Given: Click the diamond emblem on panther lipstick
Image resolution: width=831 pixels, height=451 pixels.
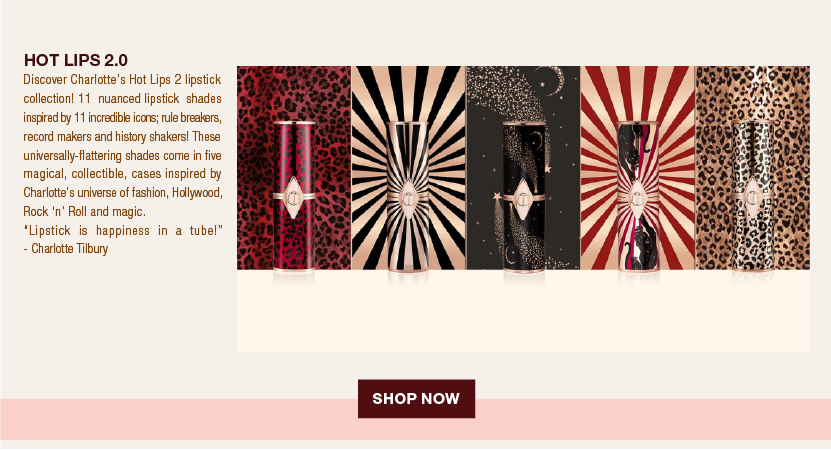Looking at the screenshot, I should pyautogui.click(x=638, y=199).
